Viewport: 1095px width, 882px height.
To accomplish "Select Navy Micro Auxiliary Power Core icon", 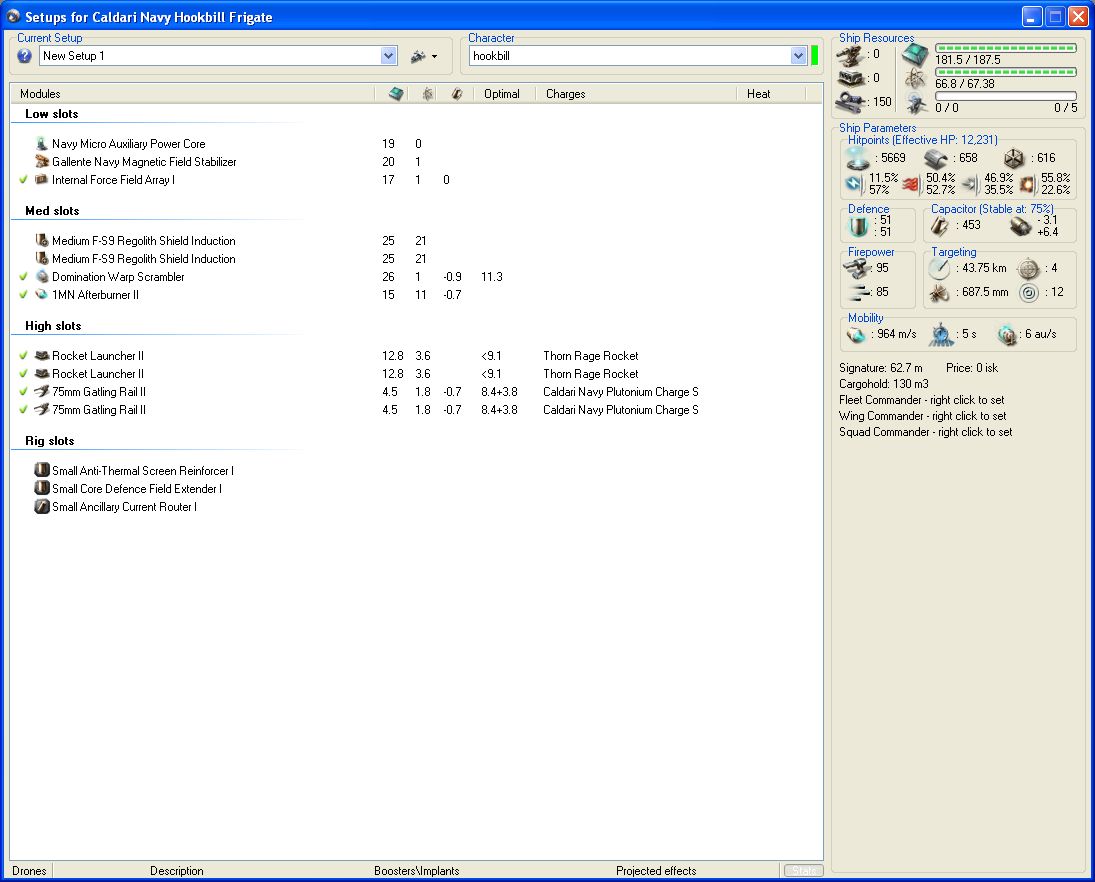I will click(x=42, y=143).
